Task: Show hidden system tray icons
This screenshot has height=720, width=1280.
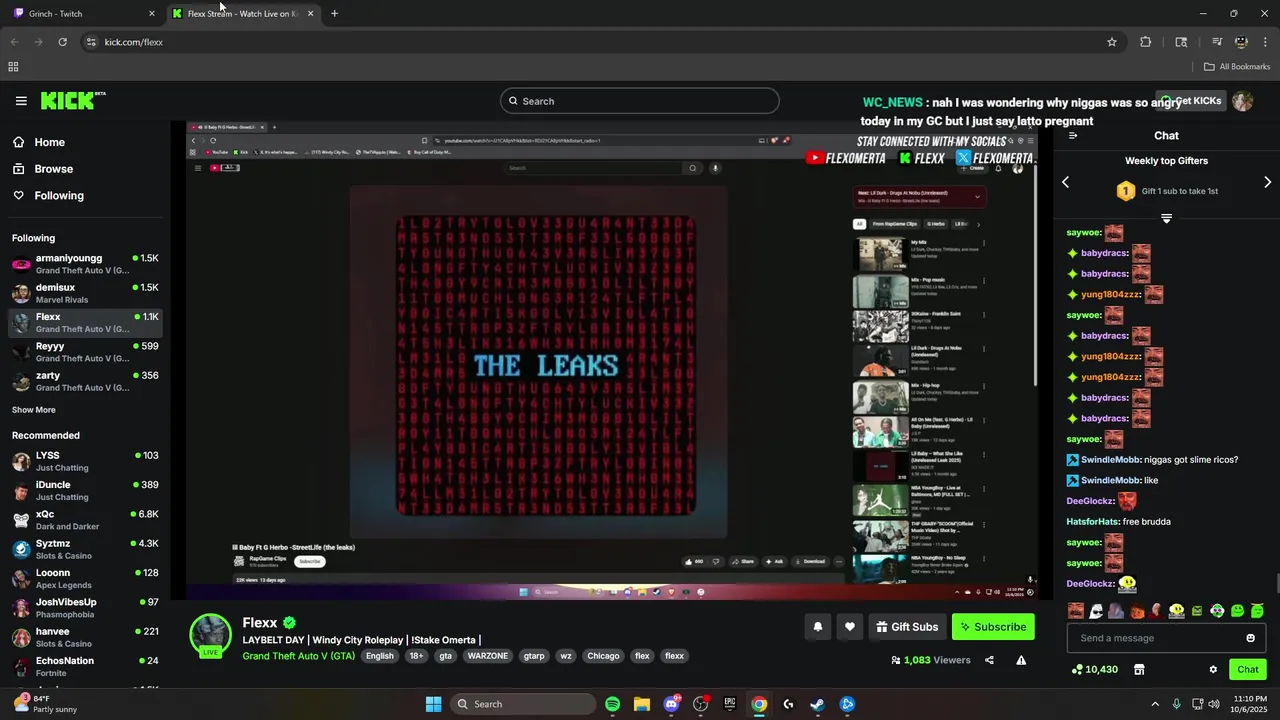Action: coord(1155,704)
